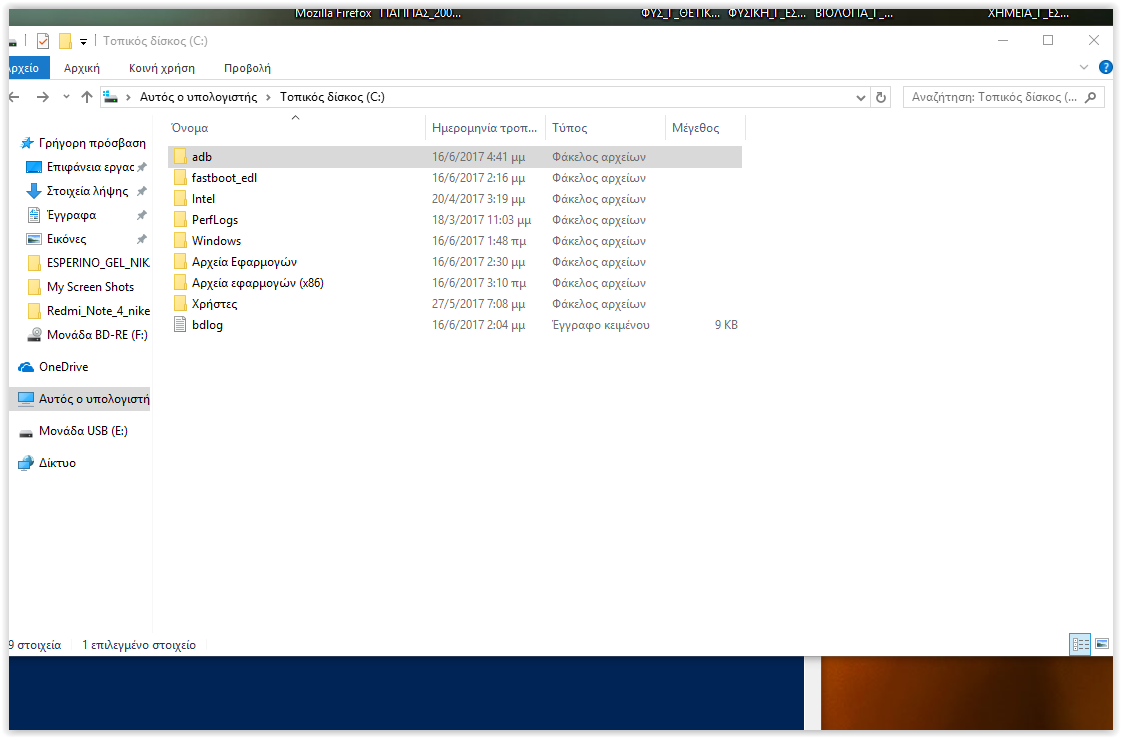Open OneDrive in the navigation pane
The image size is (1121, 738).
coord(63,367)
